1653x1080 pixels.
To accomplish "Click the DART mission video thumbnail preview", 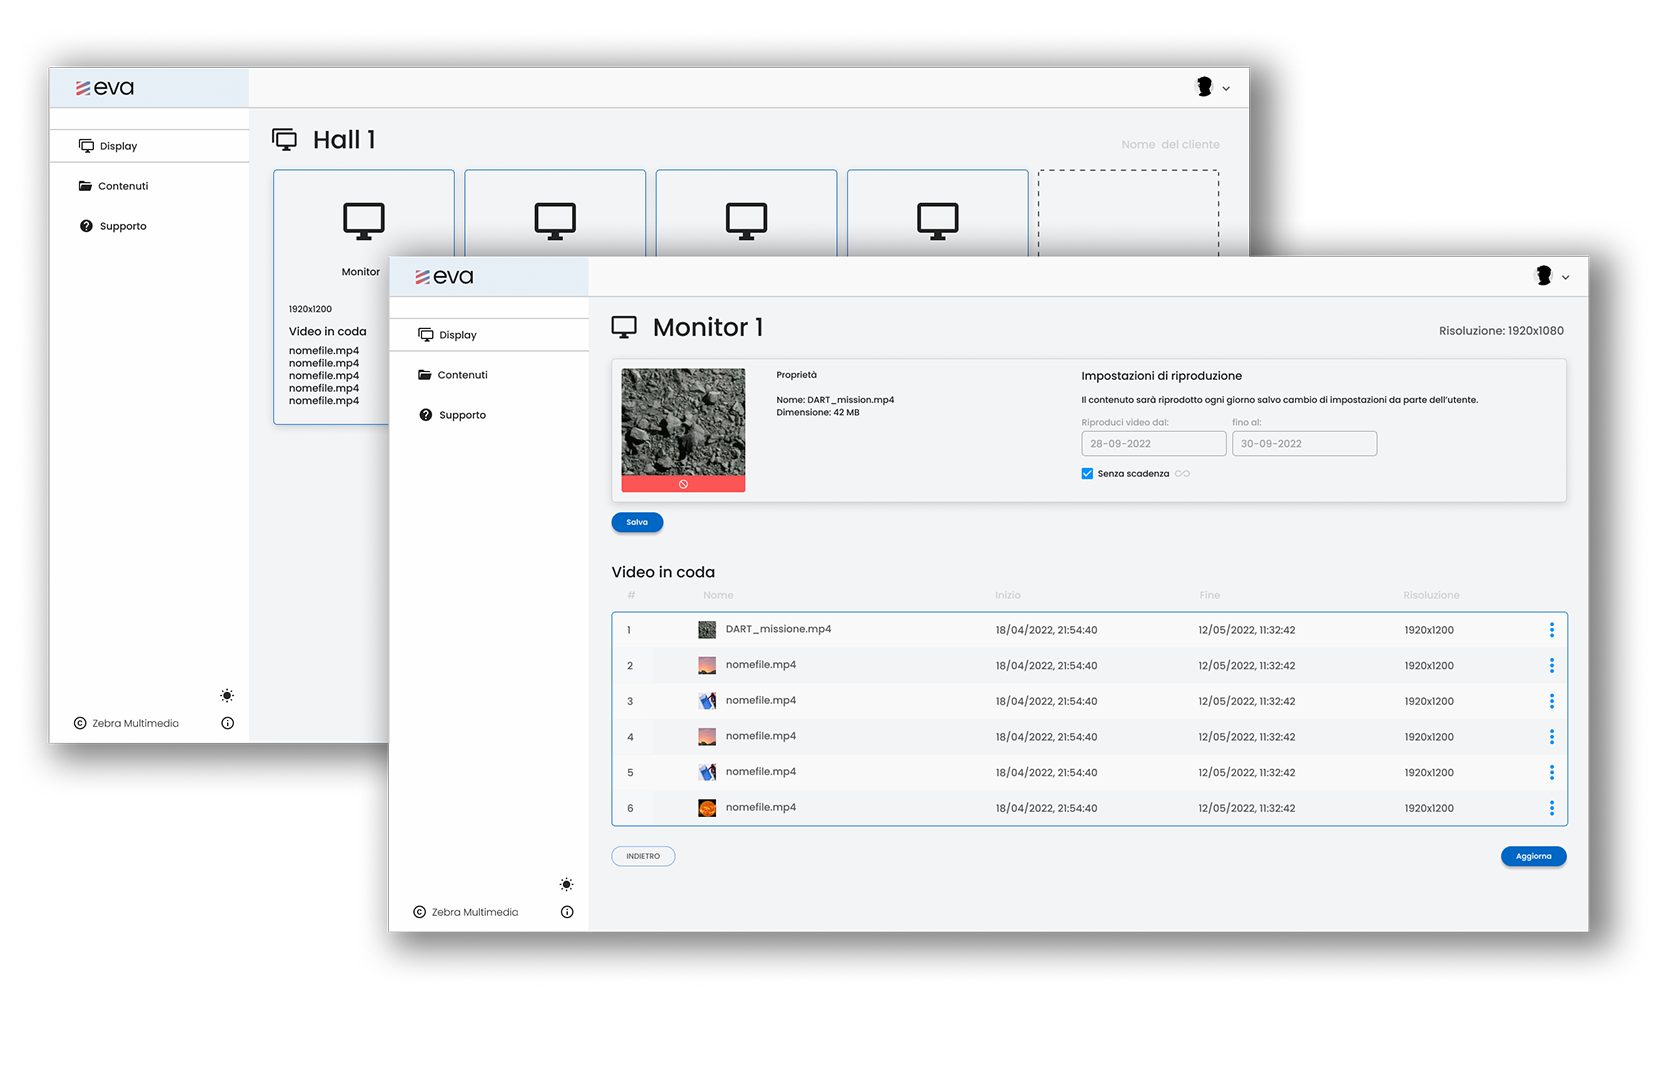I will [683, 422].
